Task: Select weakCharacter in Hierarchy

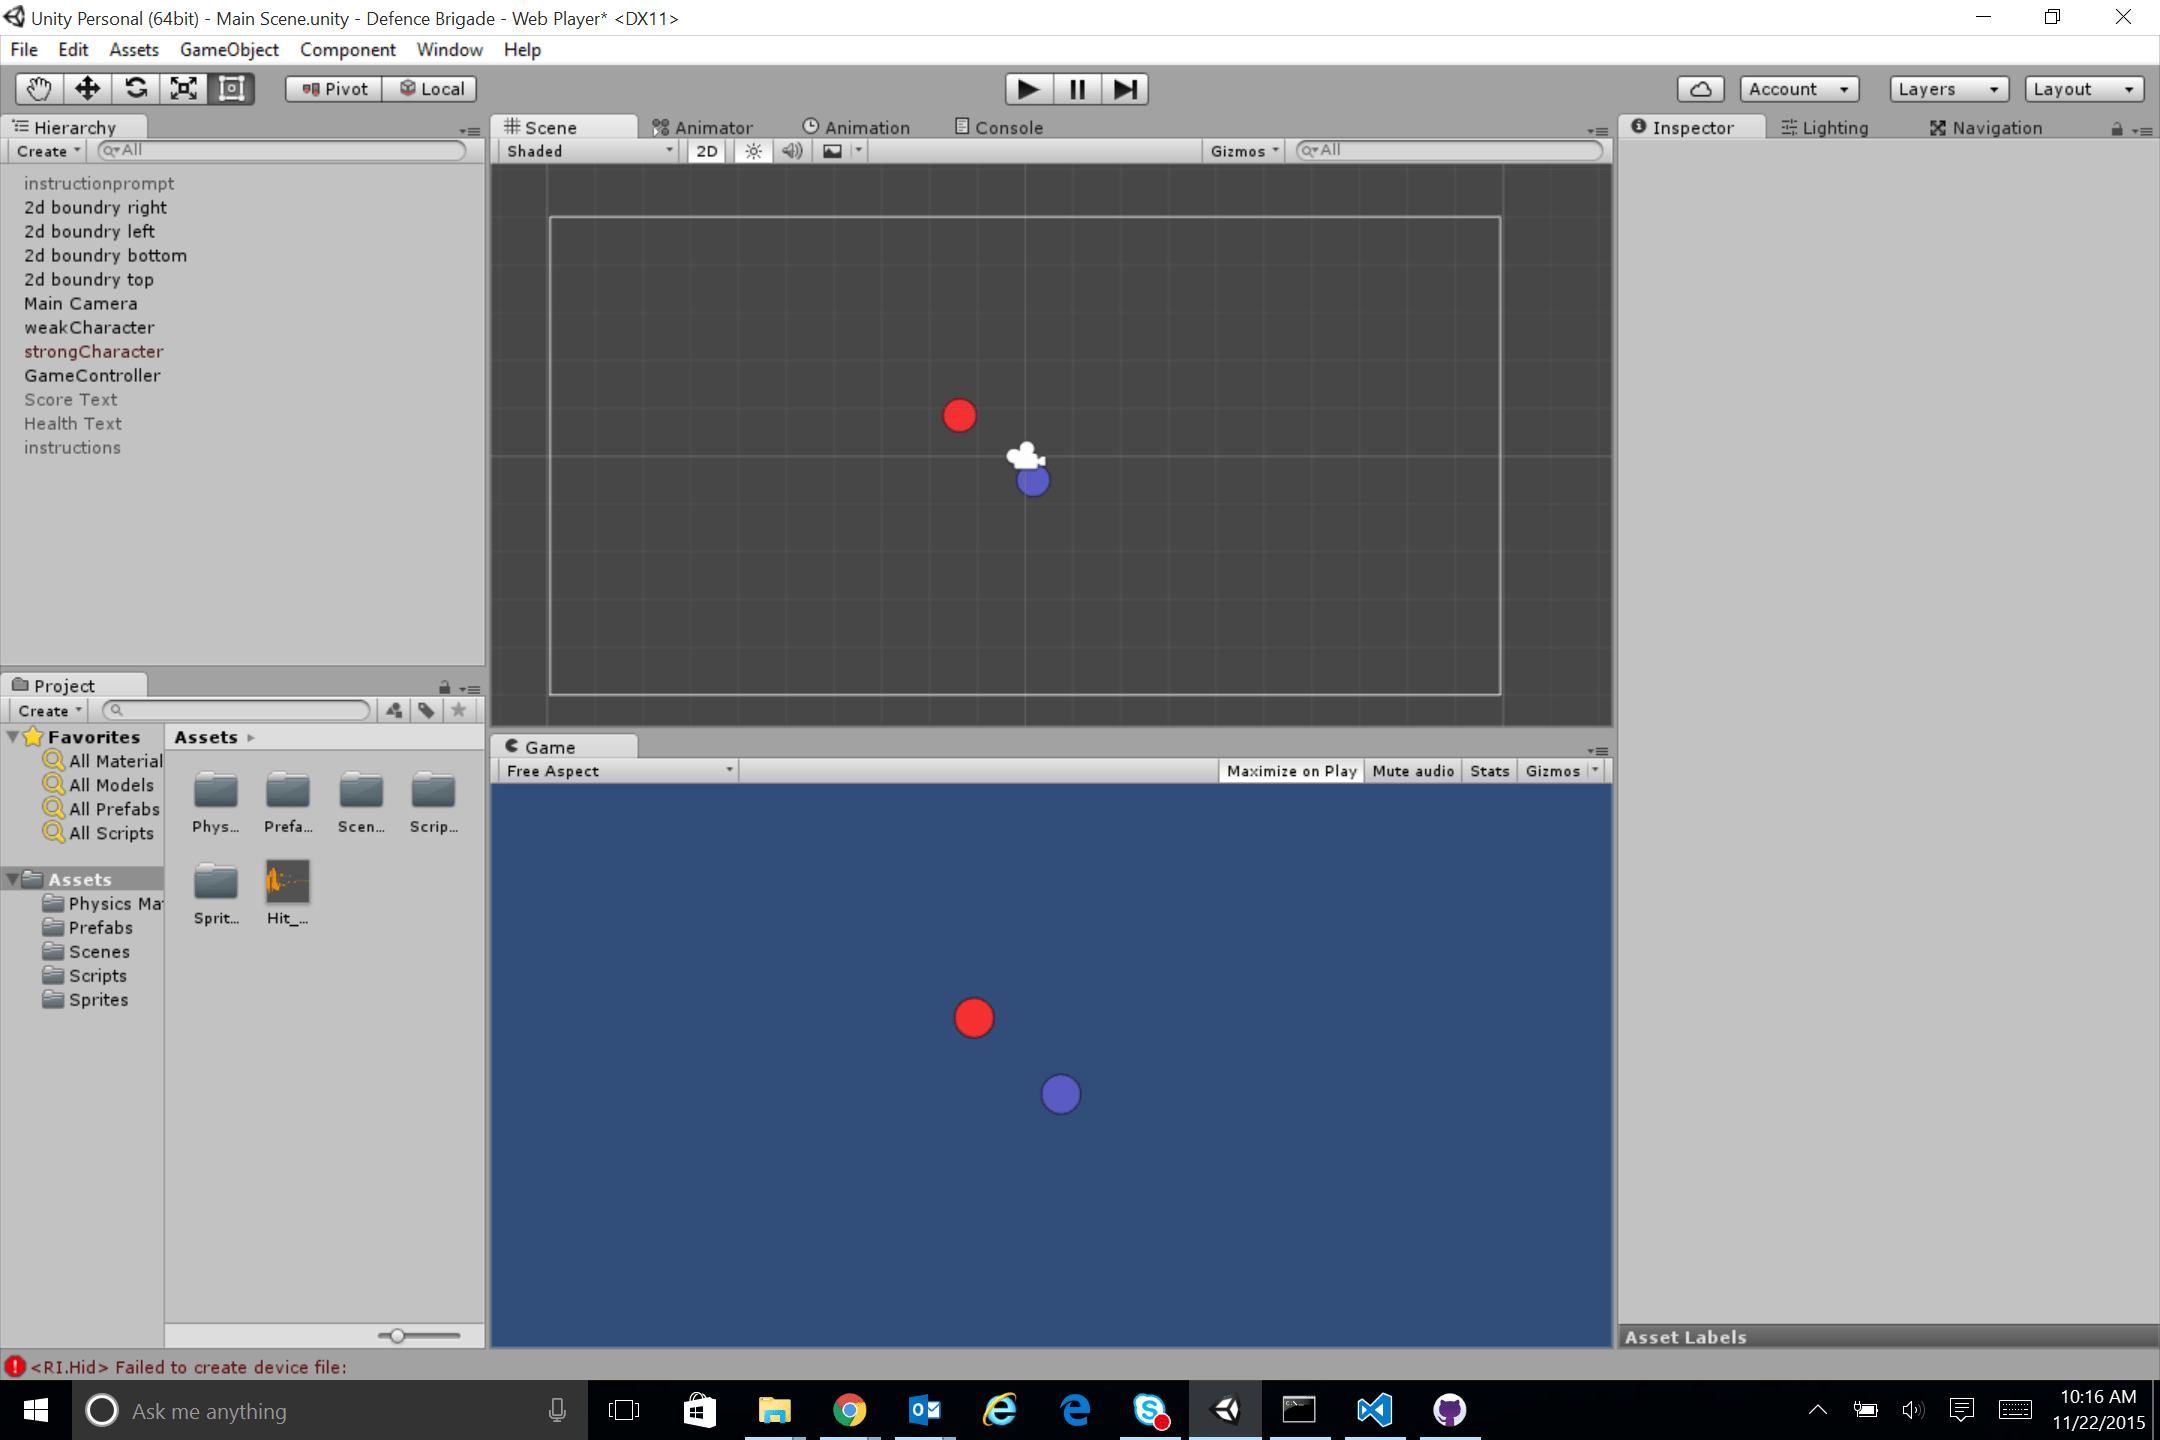Action: [x=89, y=327]
